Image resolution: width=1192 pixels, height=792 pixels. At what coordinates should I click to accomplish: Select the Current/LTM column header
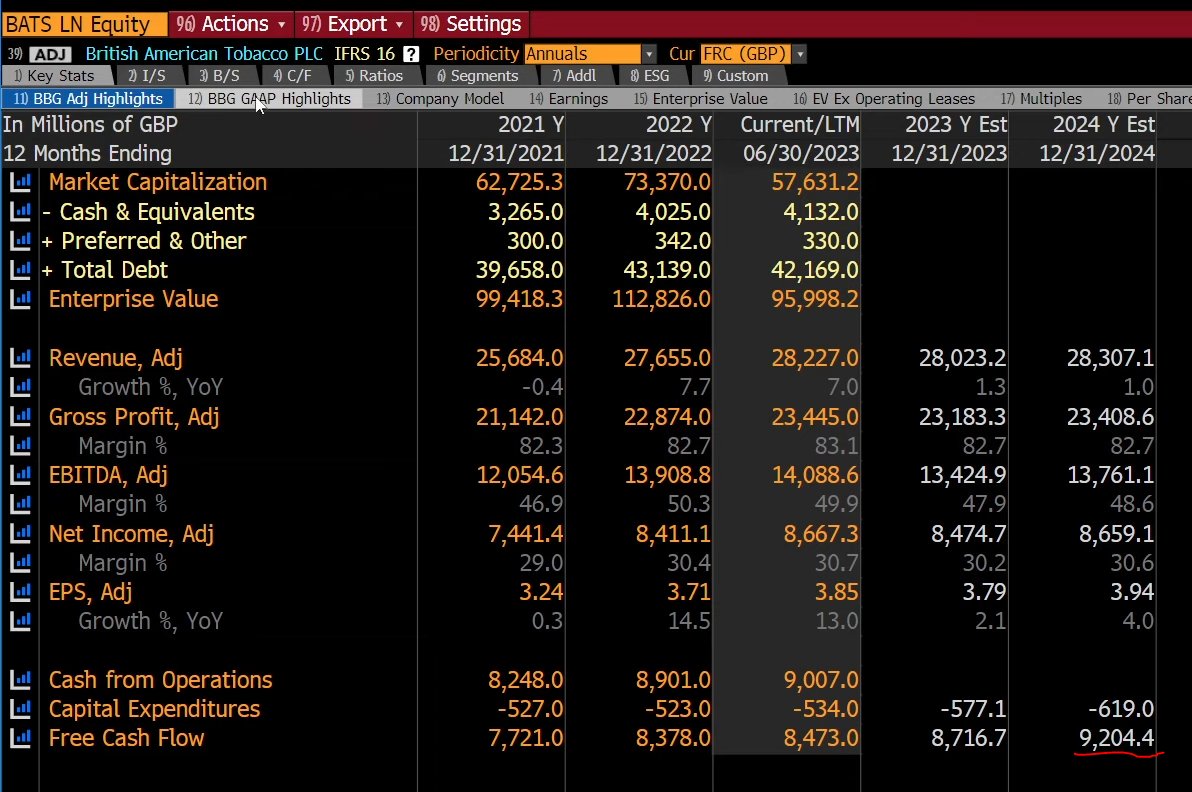tap(800, 125)
